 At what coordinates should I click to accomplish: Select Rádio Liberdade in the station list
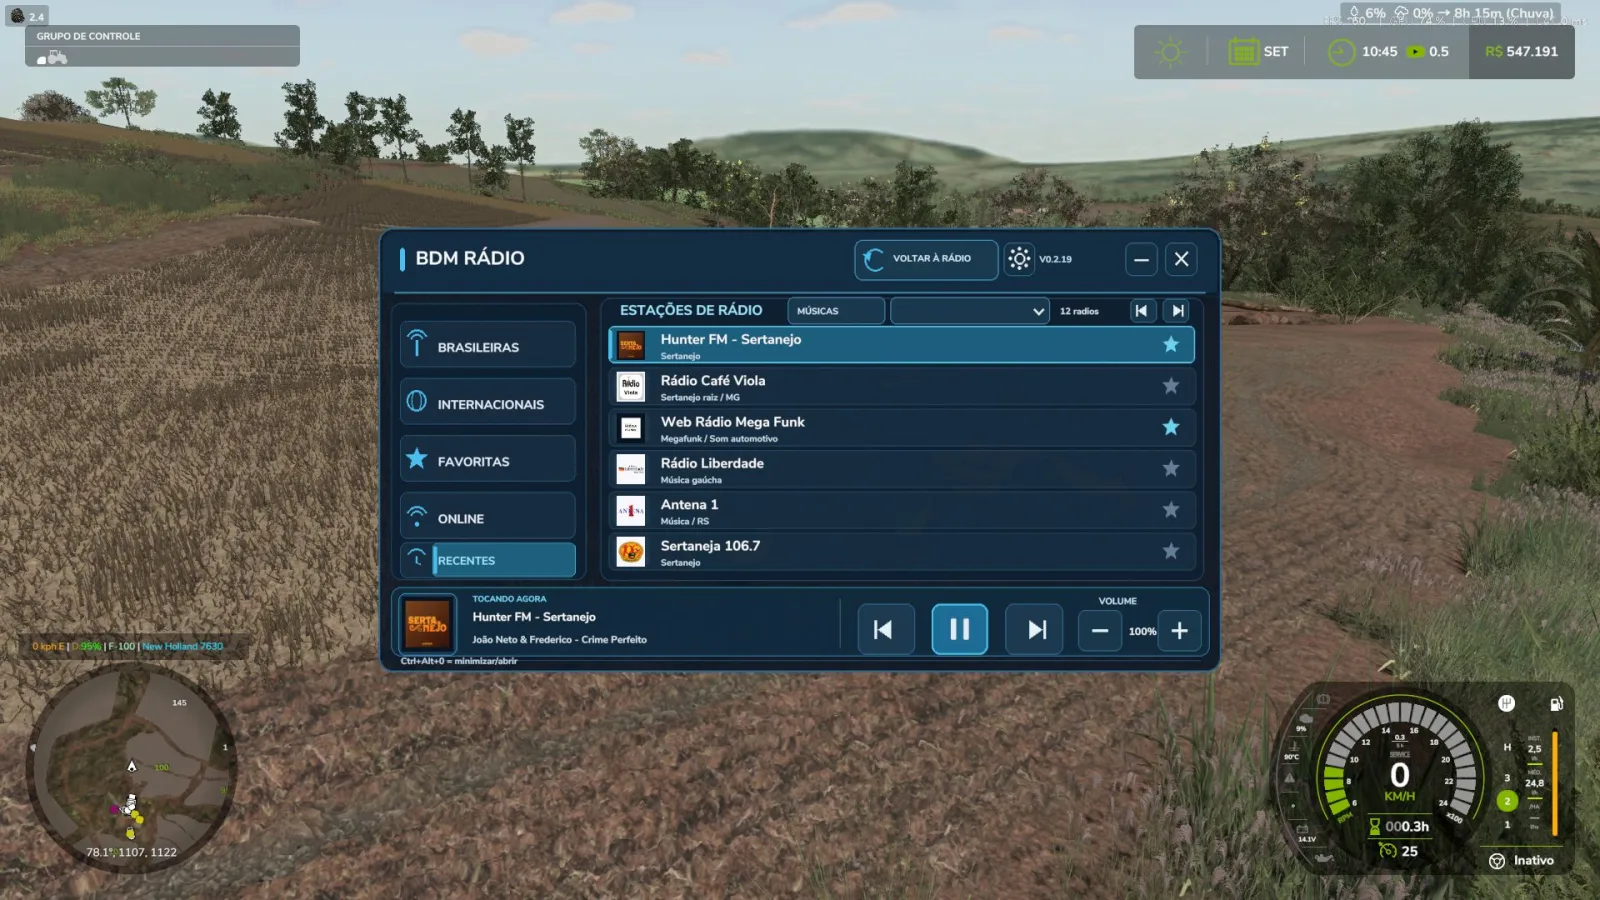901,469
